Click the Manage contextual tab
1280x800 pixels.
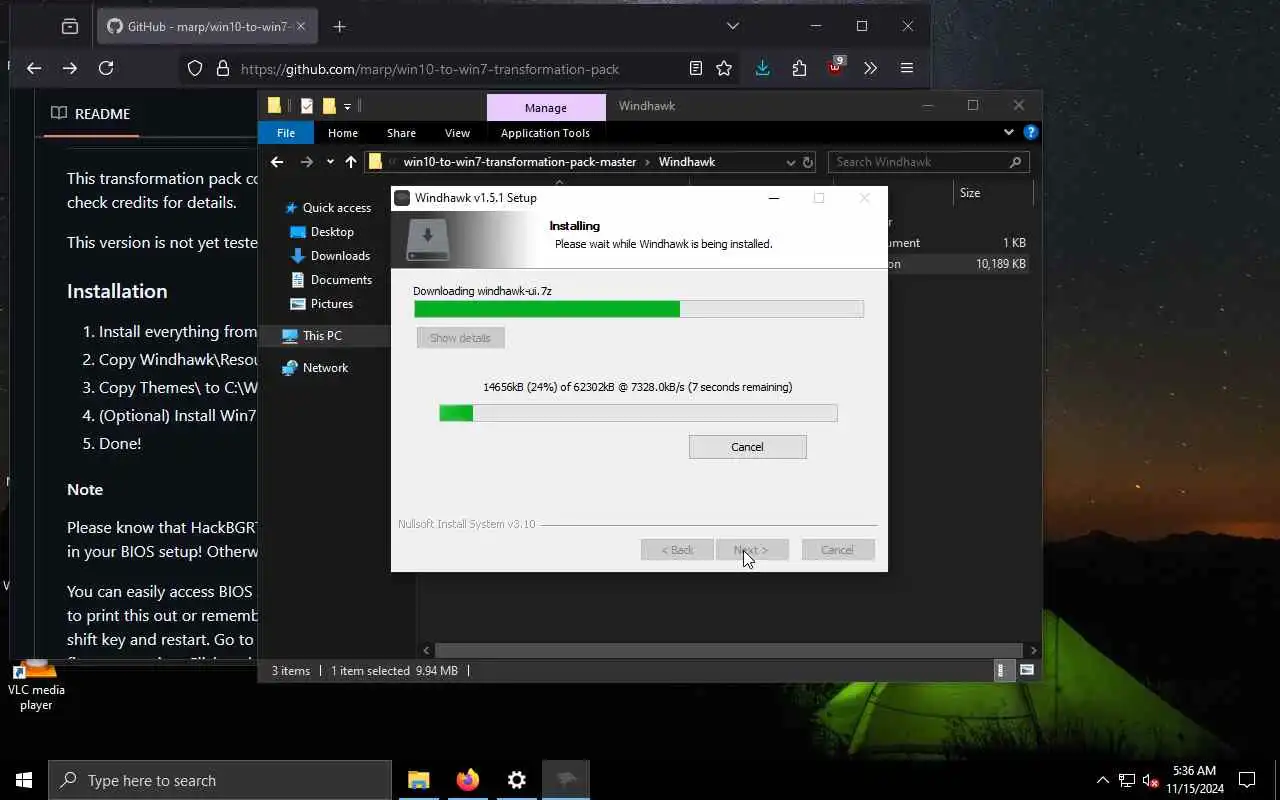click(546, 107)
